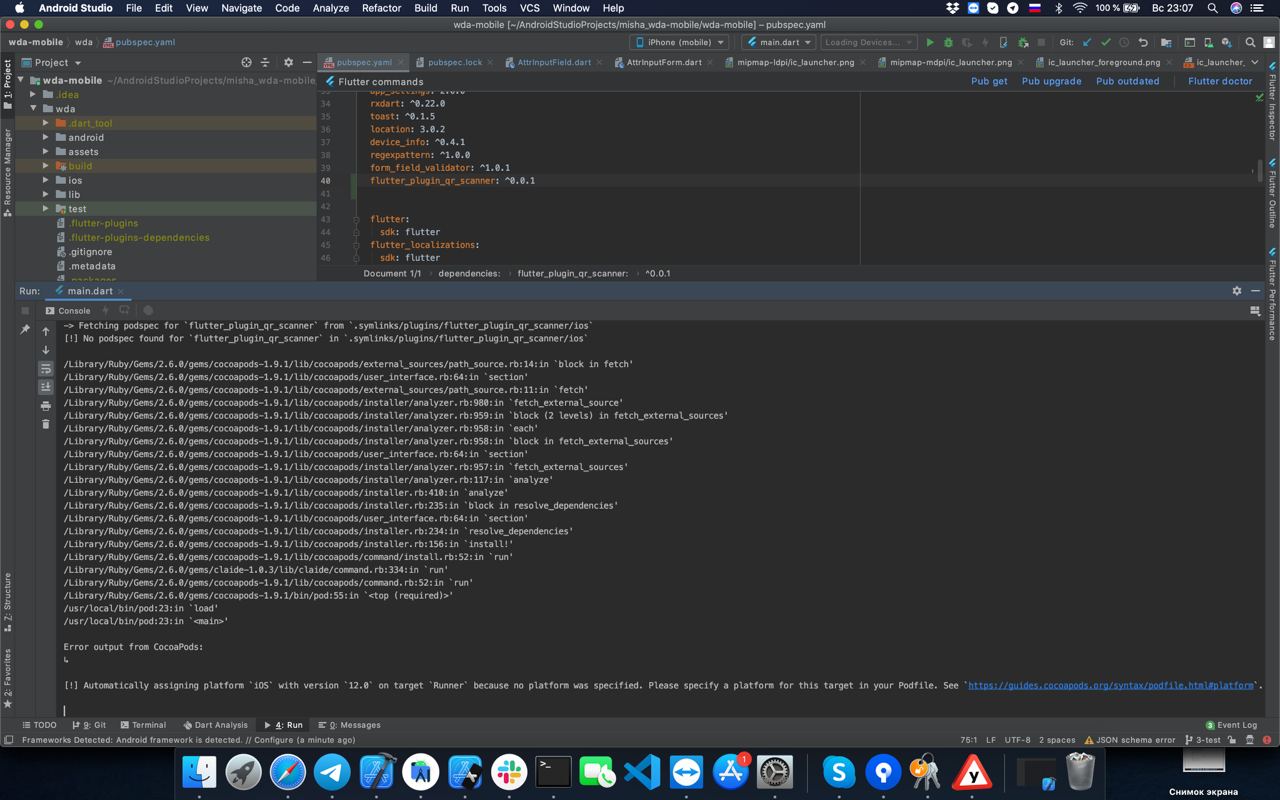Image resolution: width=1280 pixels, height=800 pixels.
Task: Toggle Flutter Outline side panel
Action: (1272, 192)
